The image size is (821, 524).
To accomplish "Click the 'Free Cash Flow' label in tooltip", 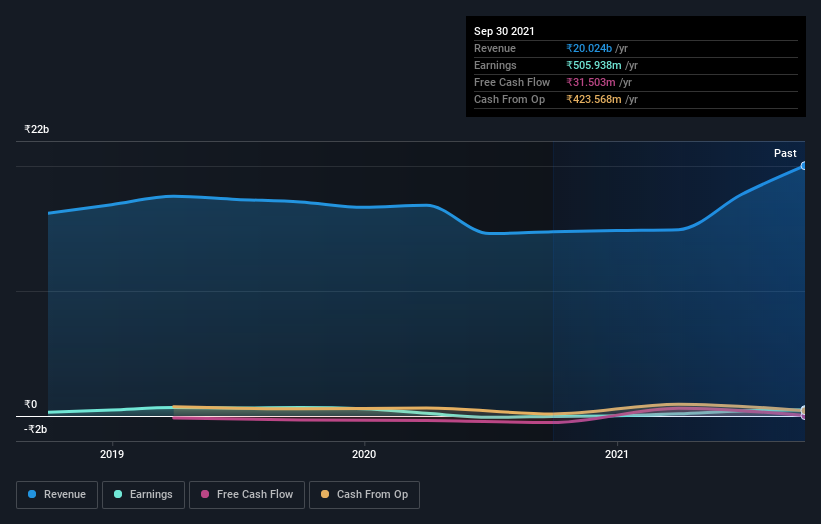I will pos(512,82).
